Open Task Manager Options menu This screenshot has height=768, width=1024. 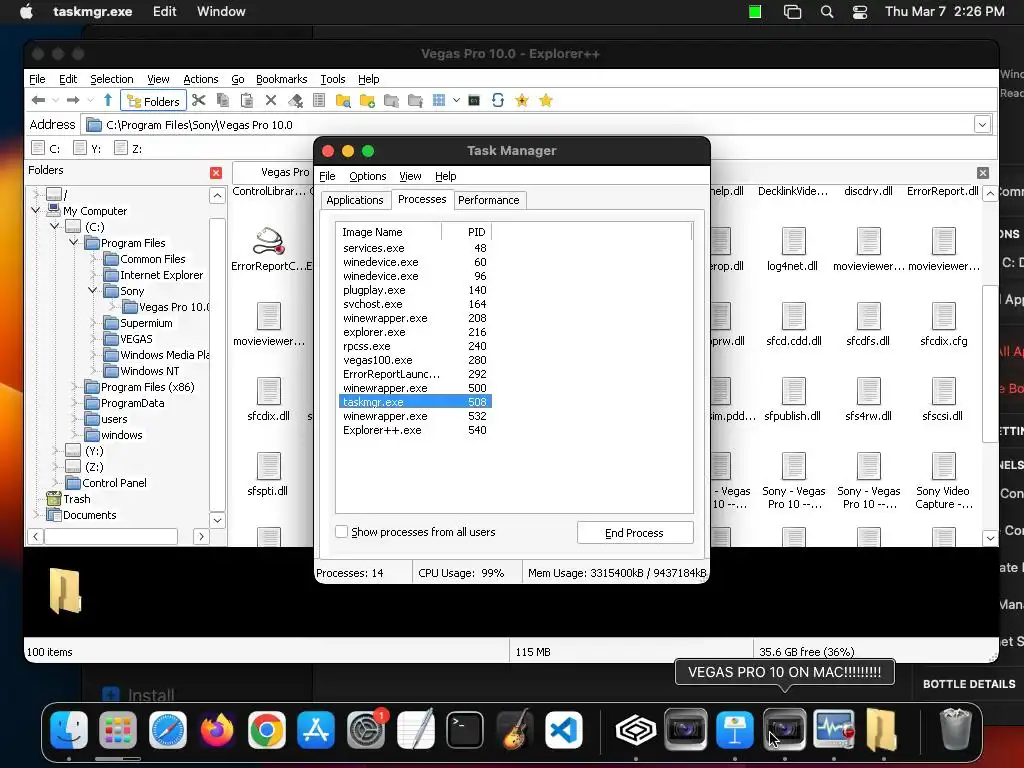click(x=368, y=176)
